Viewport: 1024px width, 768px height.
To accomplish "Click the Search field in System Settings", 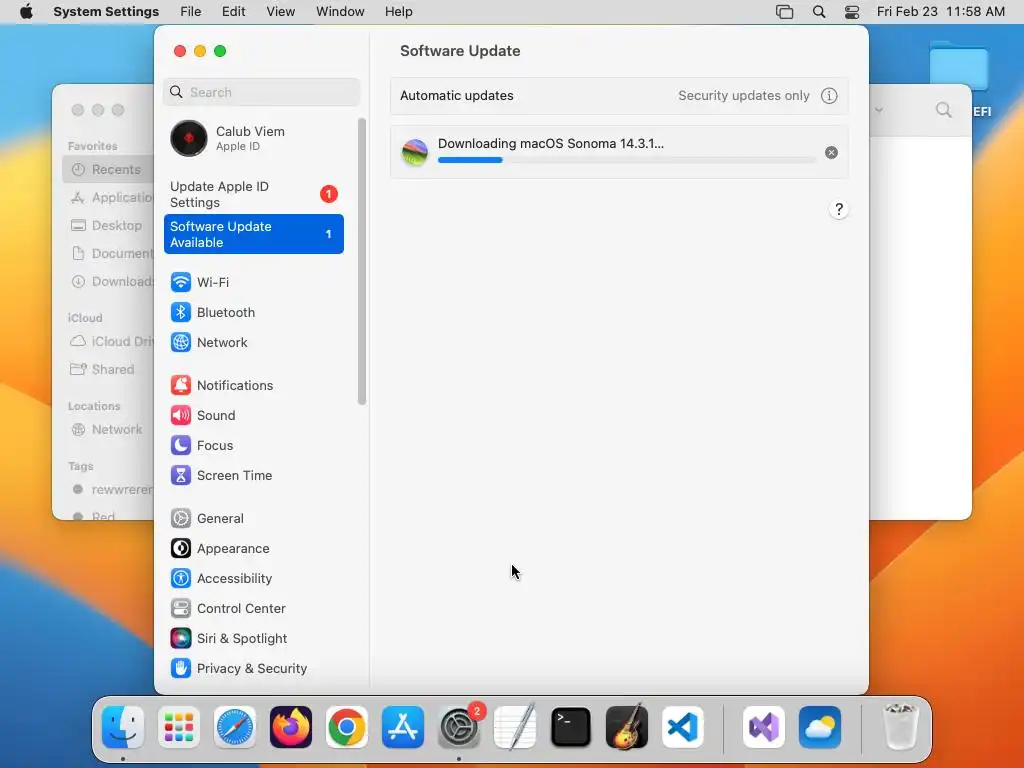I will click(261, 92).
